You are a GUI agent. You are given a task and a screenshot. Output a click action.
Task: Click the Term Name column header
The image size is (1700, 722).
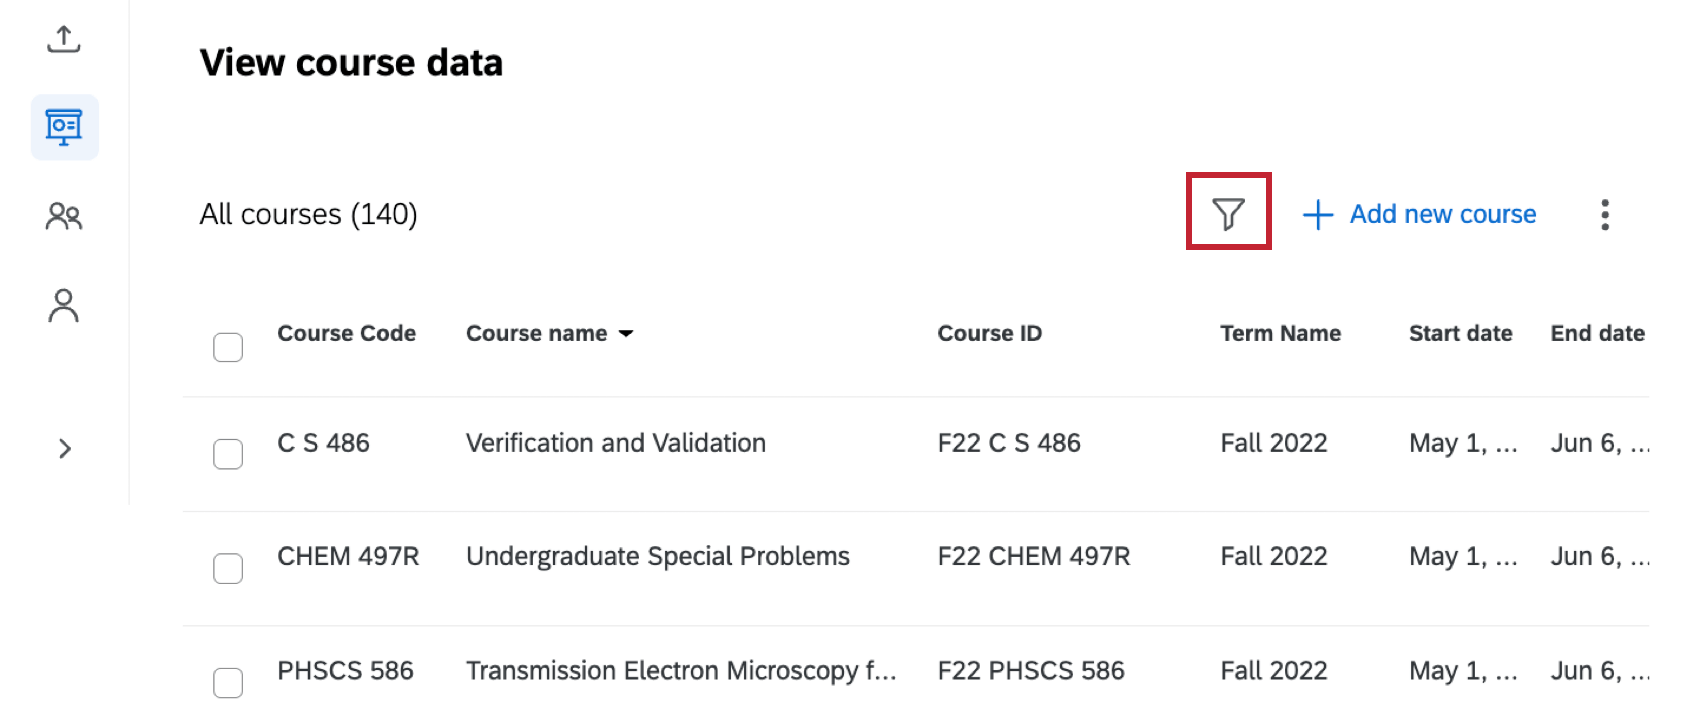(x=1280, y=333)
